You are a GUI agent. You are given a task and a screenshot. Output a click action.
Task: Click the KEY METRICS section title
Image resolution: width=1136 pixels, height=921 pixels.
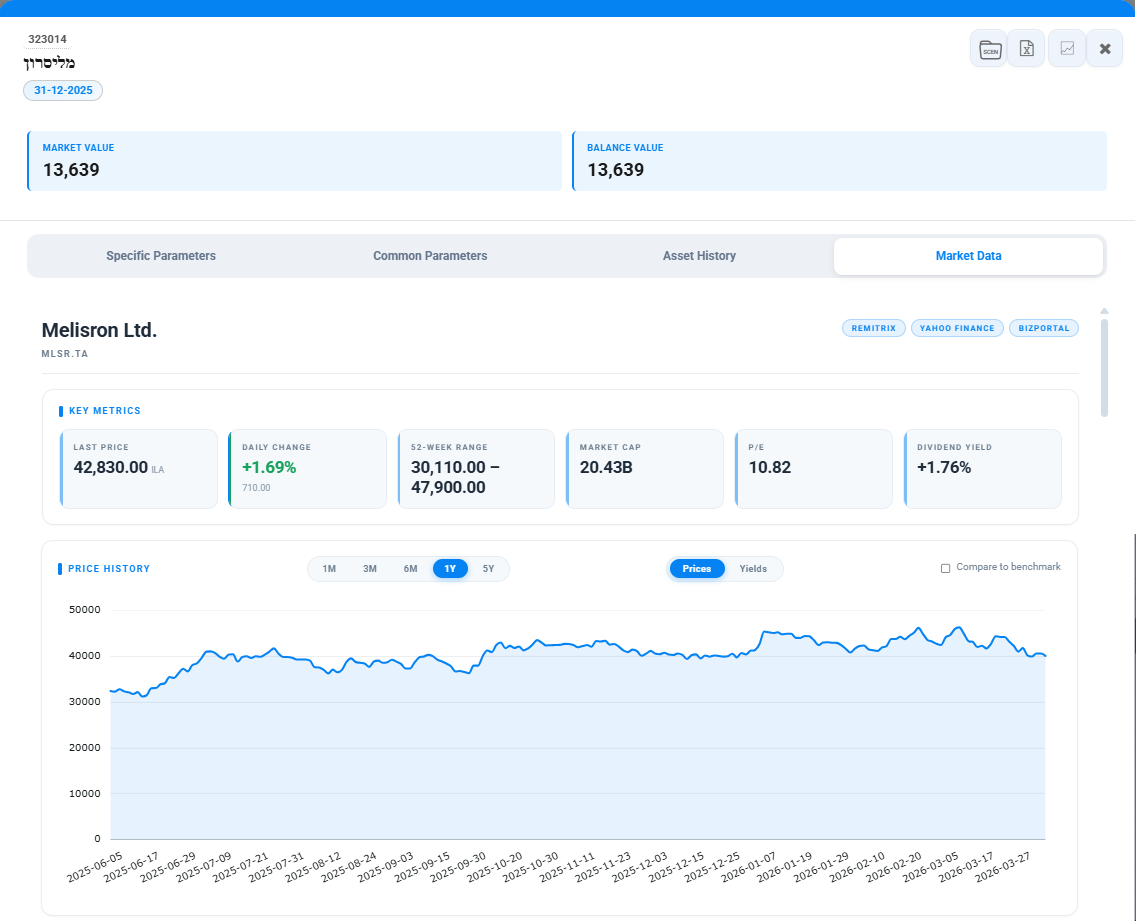pos(105,411)
